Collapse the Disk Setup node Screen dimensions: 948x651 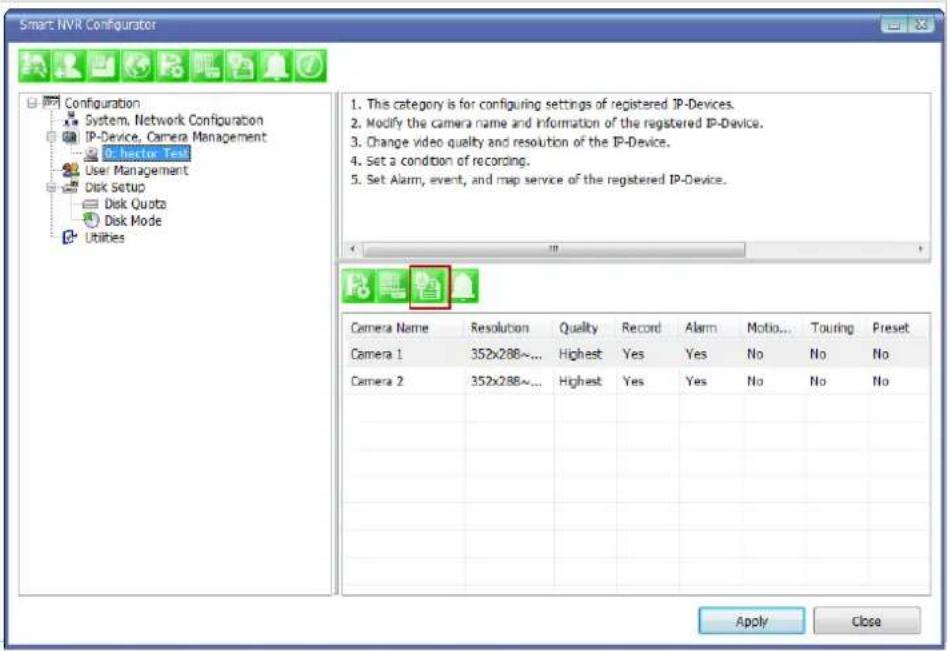52,187
